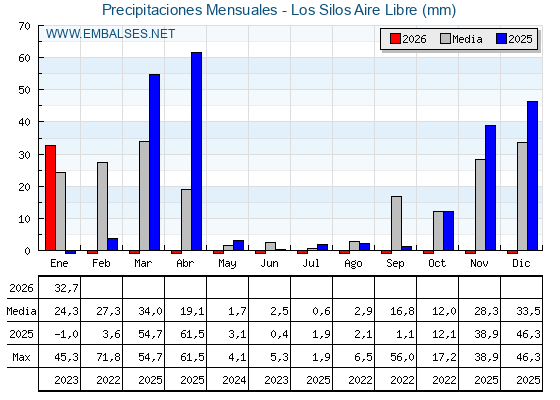Screen dimensions: 560x400
Task: Click the Max row header in table
Action: 21,357
